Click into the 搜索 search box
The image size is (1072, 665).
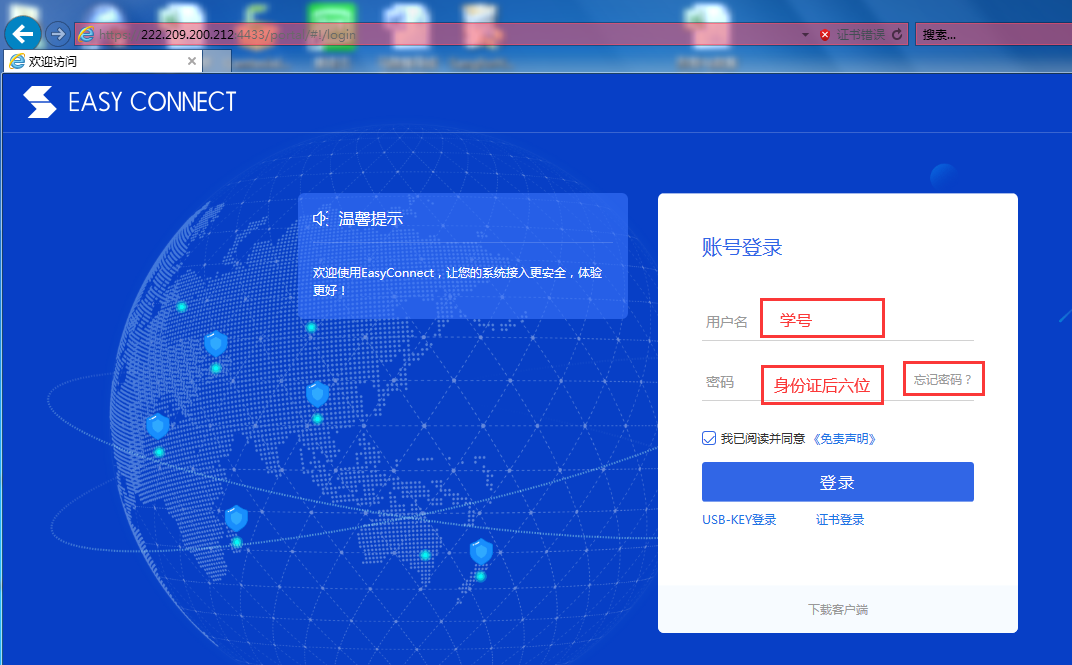tap(993, 35)
